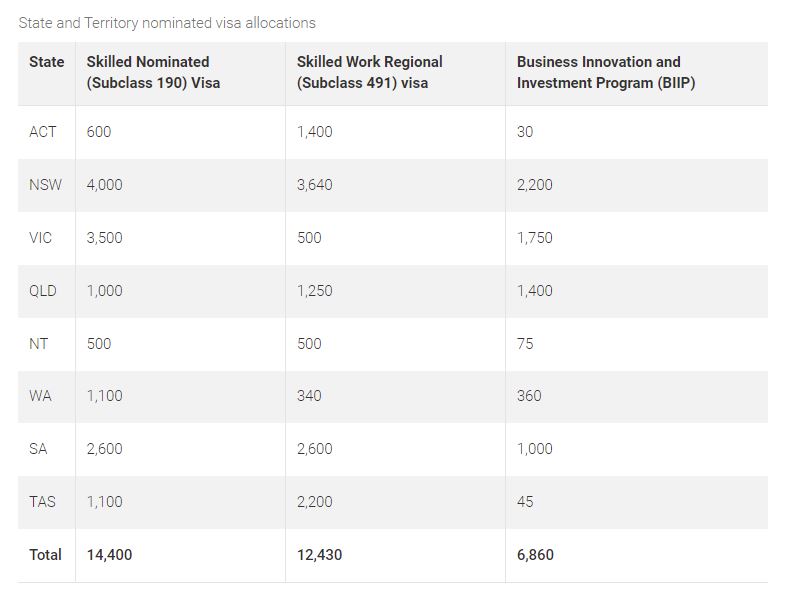Click the VIC 1,750 BIIP cell

pos(534,238)
